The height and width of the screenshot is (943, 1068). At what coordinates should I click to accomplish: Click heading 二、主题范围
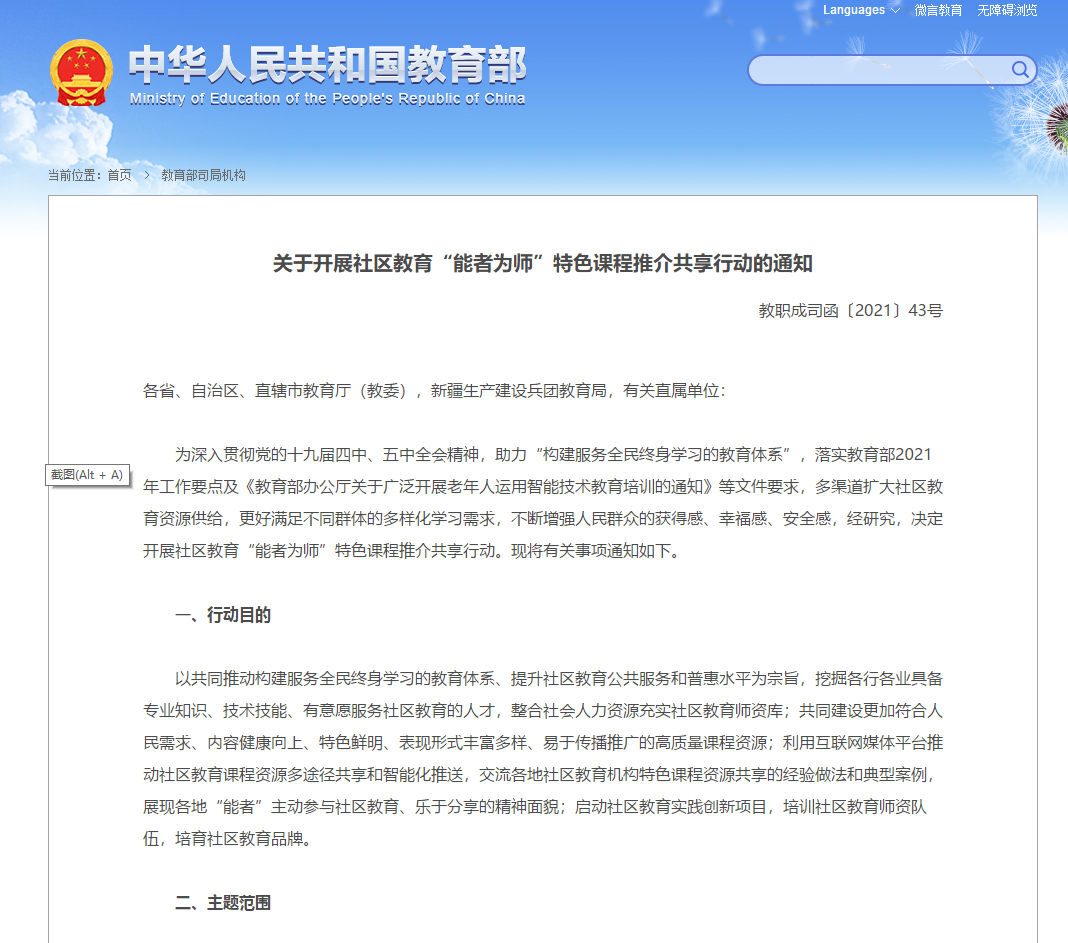[223, 903]
